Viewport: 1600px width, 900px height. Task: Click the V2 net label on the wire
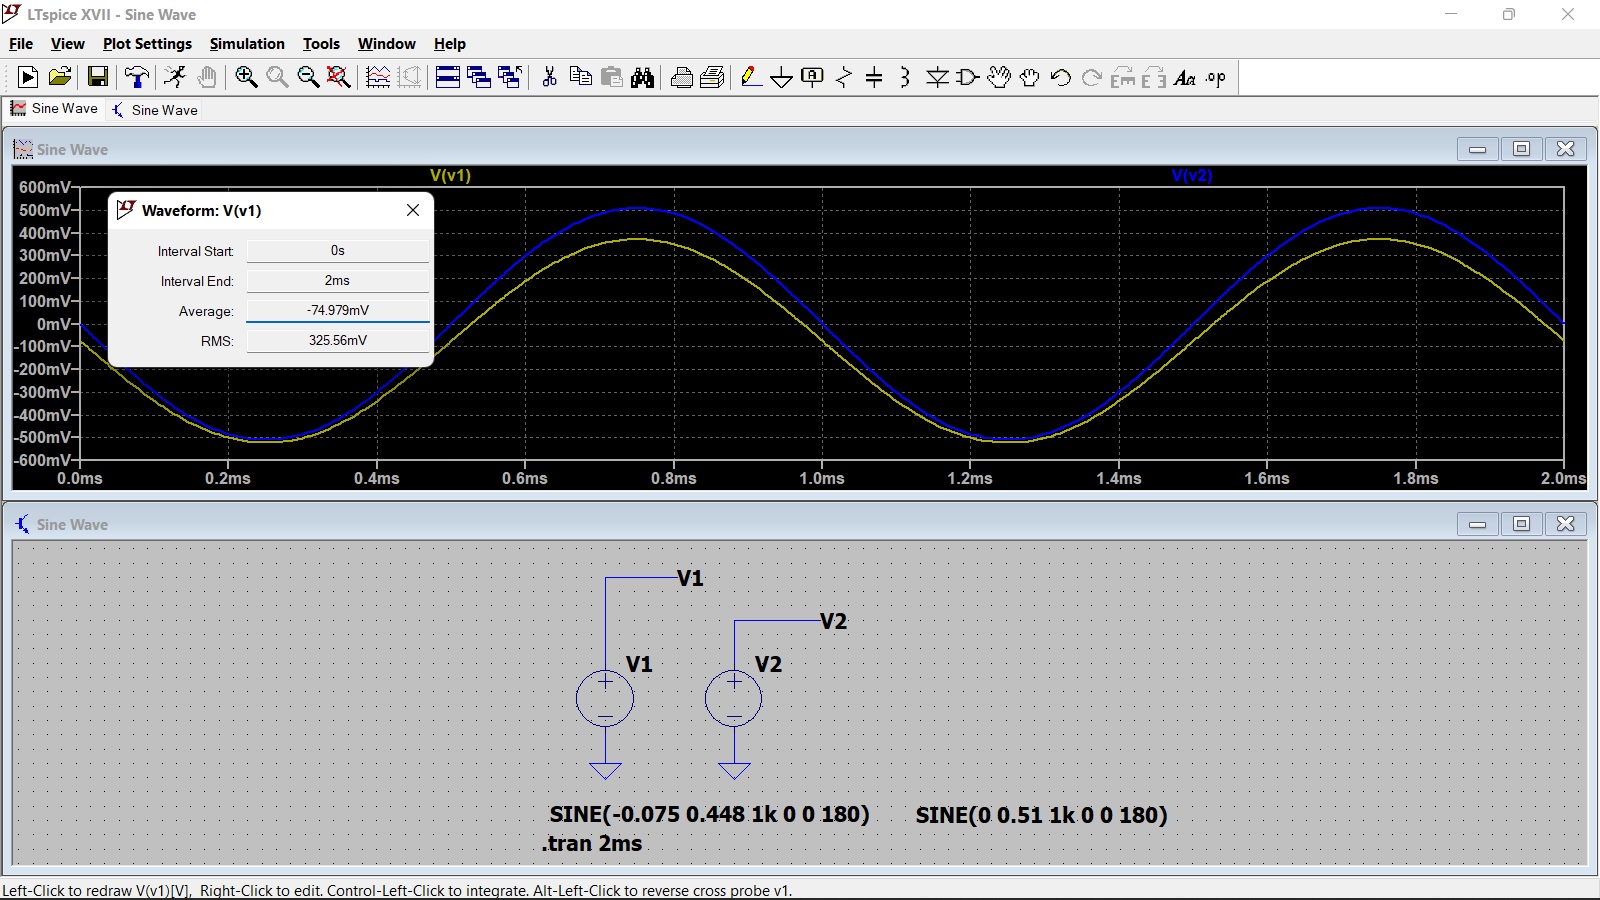tap(833, 621)
